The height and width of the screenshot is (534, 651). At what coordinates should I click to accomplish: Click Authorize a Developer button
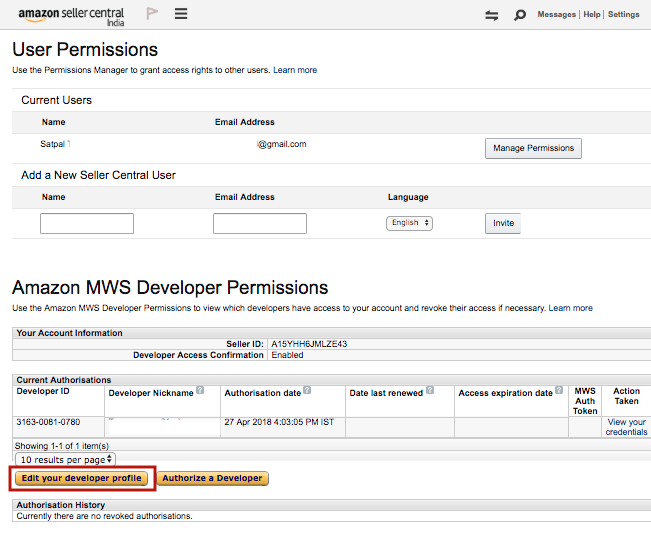pyautogui.click(x=212, y=478)
